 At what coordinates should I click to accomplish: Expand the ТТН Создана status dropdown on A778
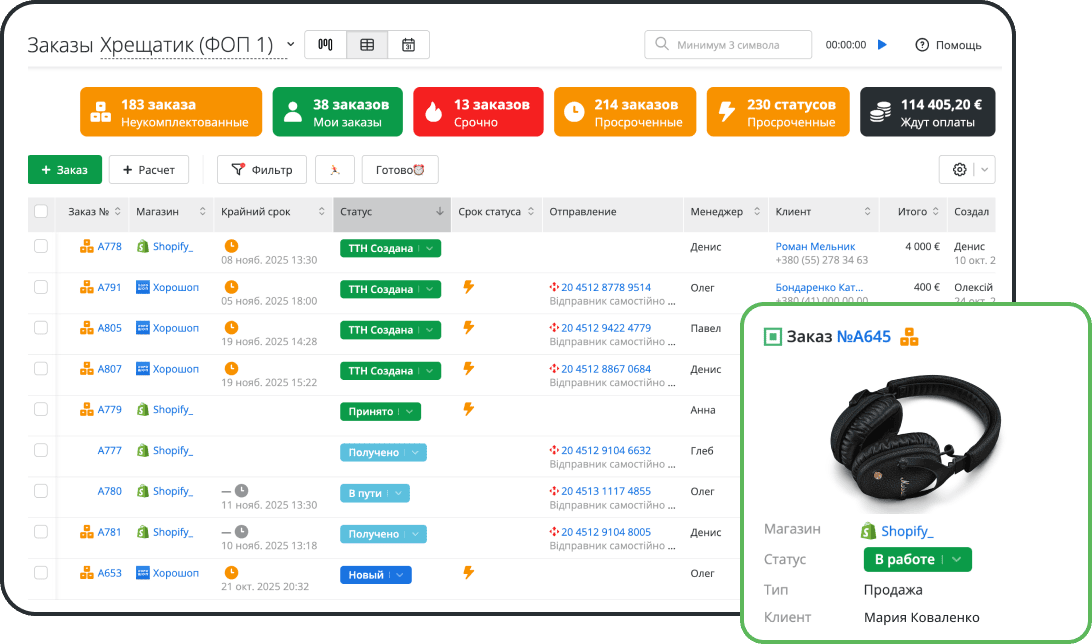430,246
